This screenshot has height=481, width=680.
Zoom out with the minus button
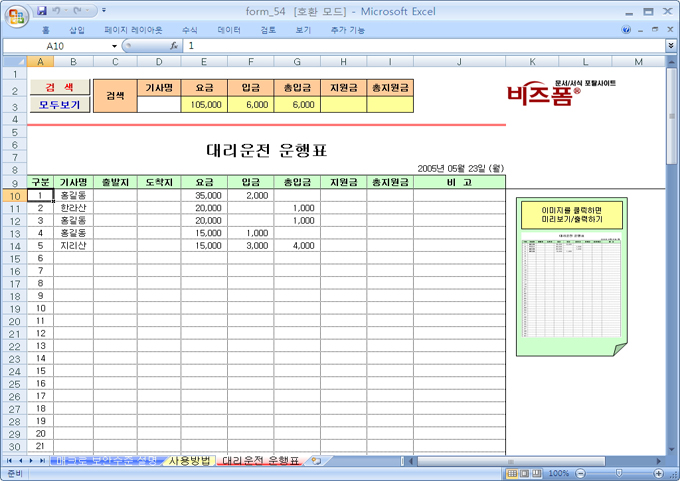click(581, 473)
